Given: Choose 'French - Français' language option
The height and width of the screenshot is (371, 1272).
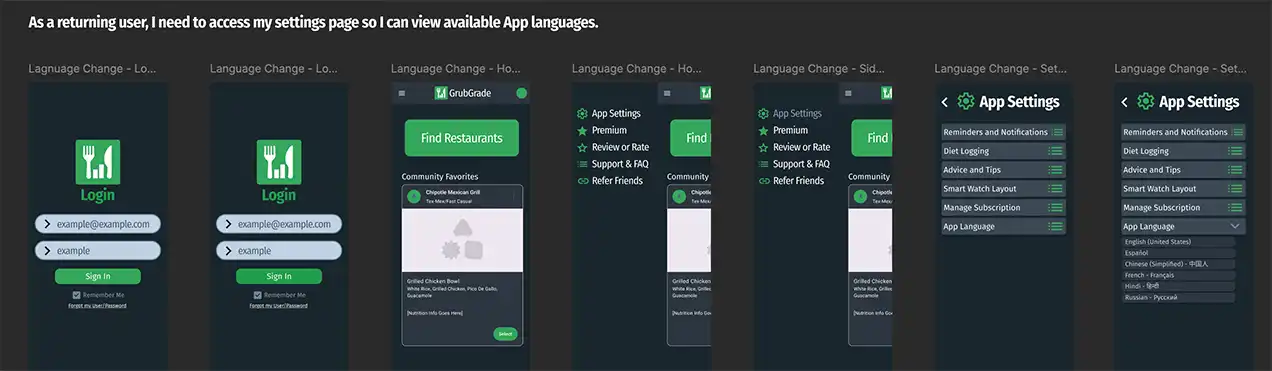Looking at the screenshot, I should click(x=1178, y=275).
